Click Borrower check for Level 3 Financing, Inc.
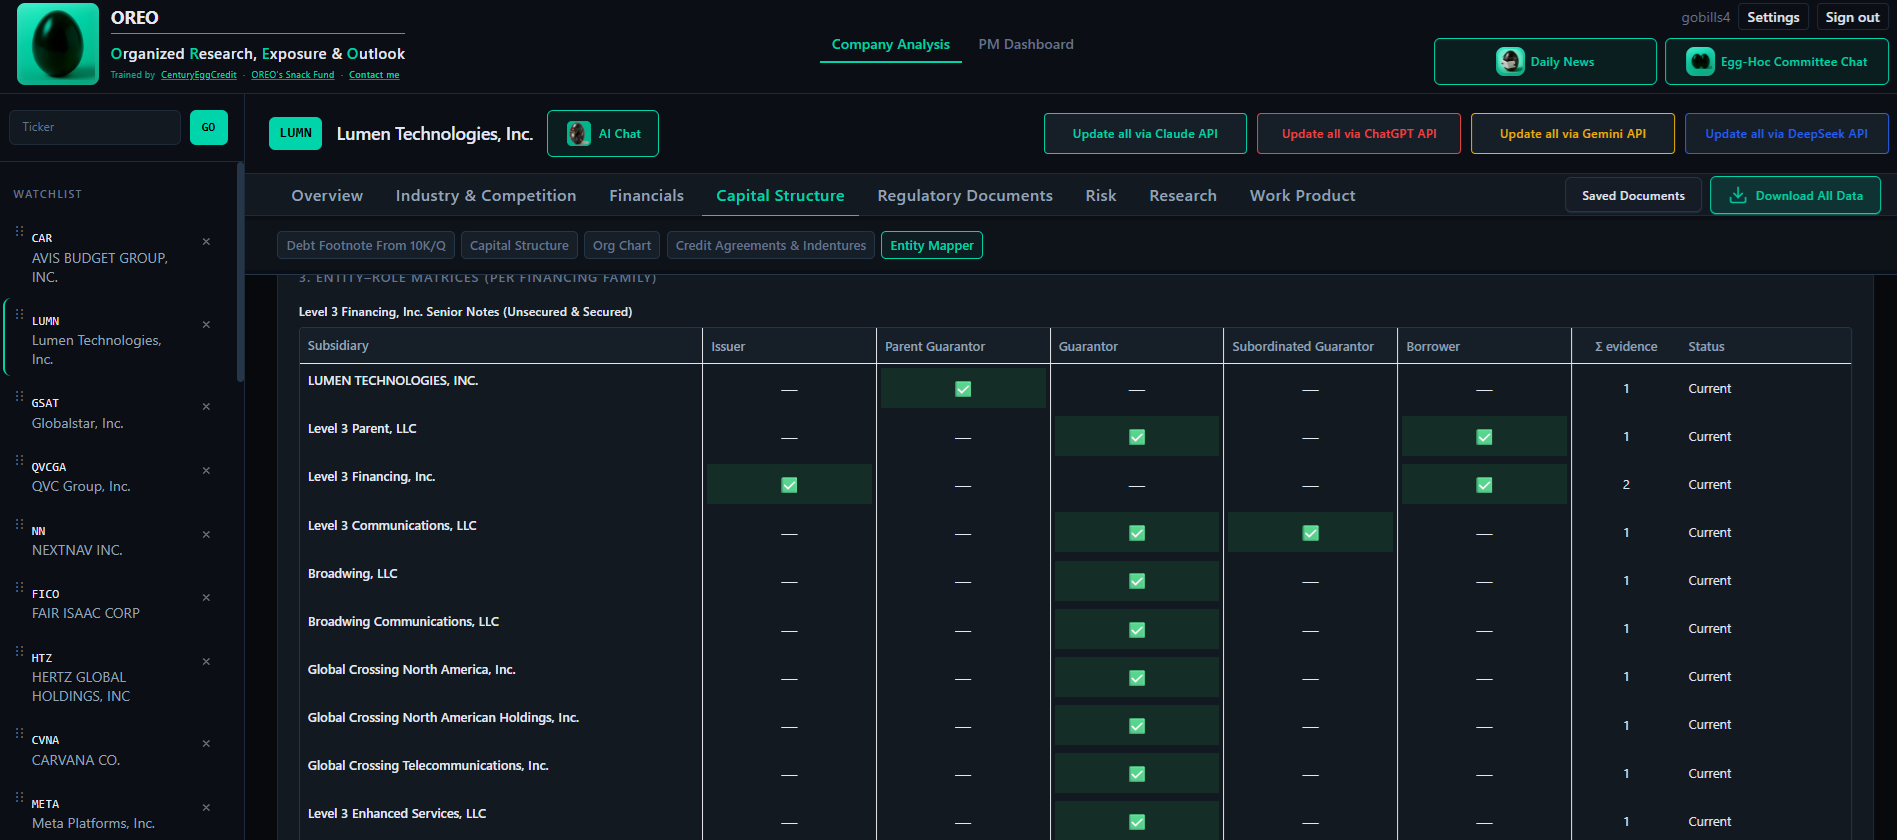The width and height of the screenshot is (1897, 840). pyautogui.click(x=1484, y=485)
